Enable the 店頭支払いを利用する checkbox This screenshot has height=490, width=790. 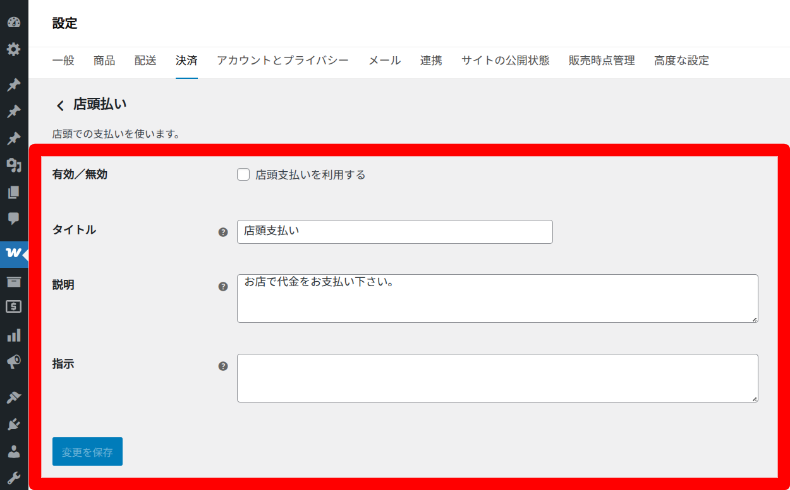point(243,175)
